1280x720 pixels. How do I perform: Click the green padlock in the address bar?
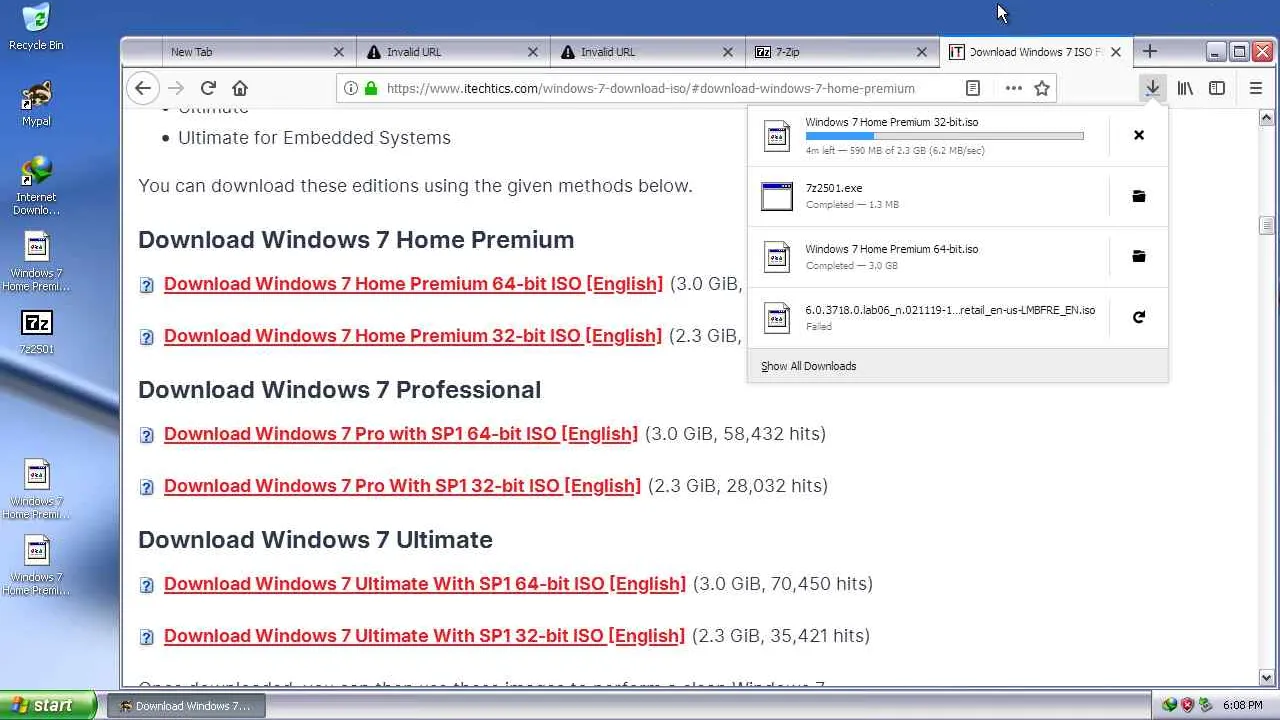pos(371,88)
